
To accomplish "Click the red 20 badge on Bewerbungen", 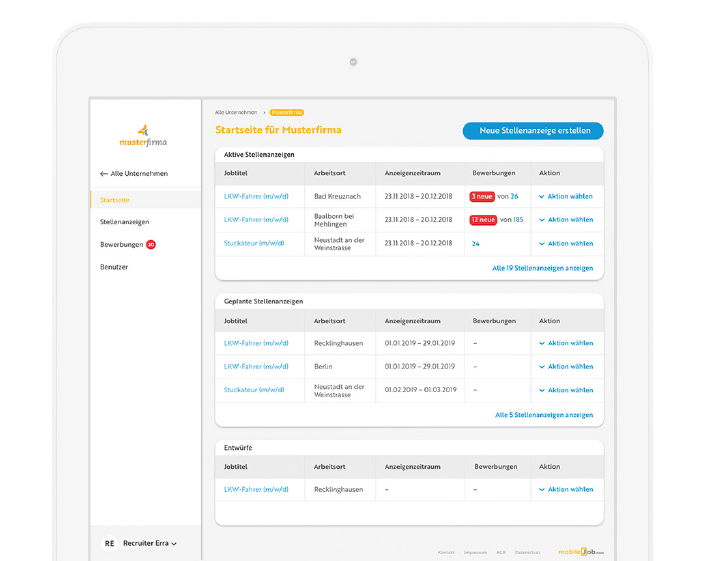I will coord(151,244).
